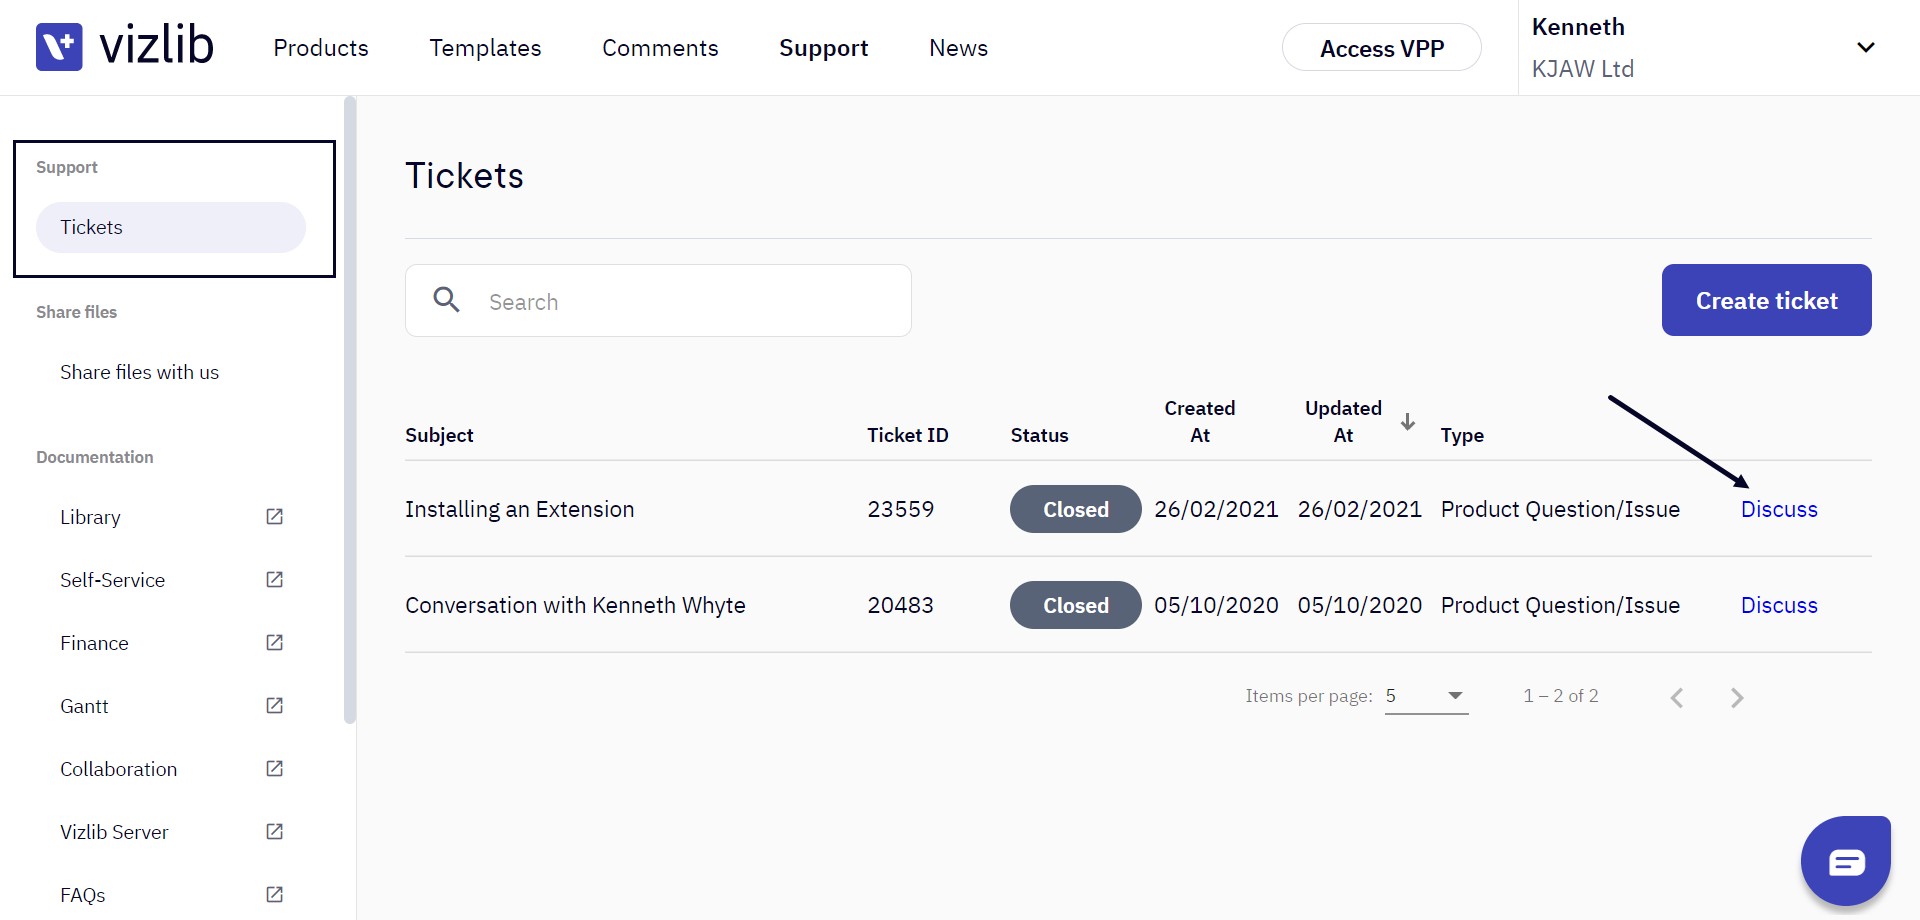This screenshot has width=1920, height=920.
Task: Click external link icon next to Self-Service
Action: coord(274,580)
